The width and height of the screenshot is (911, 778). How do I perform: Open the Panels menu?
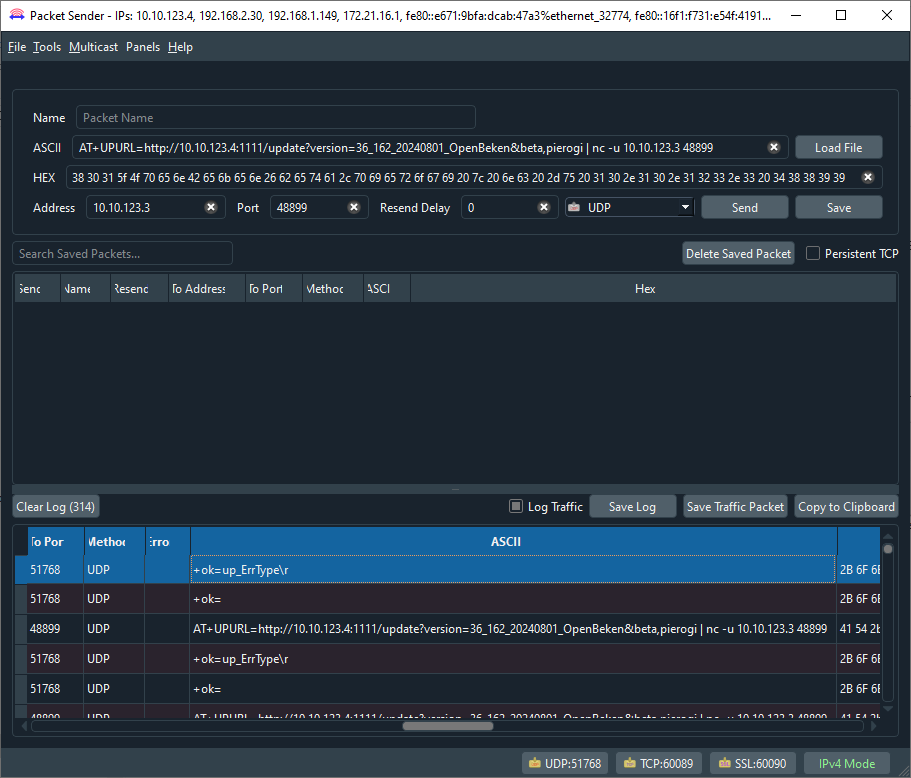[x=143, y=47]
